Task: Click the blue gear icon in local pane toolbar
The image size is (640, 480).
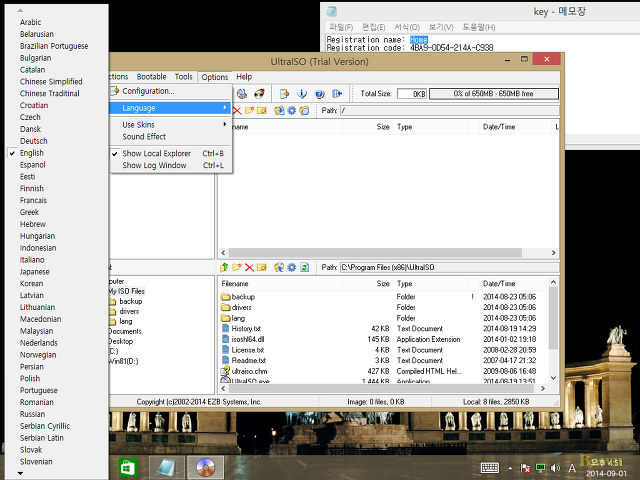Action: 291,267
